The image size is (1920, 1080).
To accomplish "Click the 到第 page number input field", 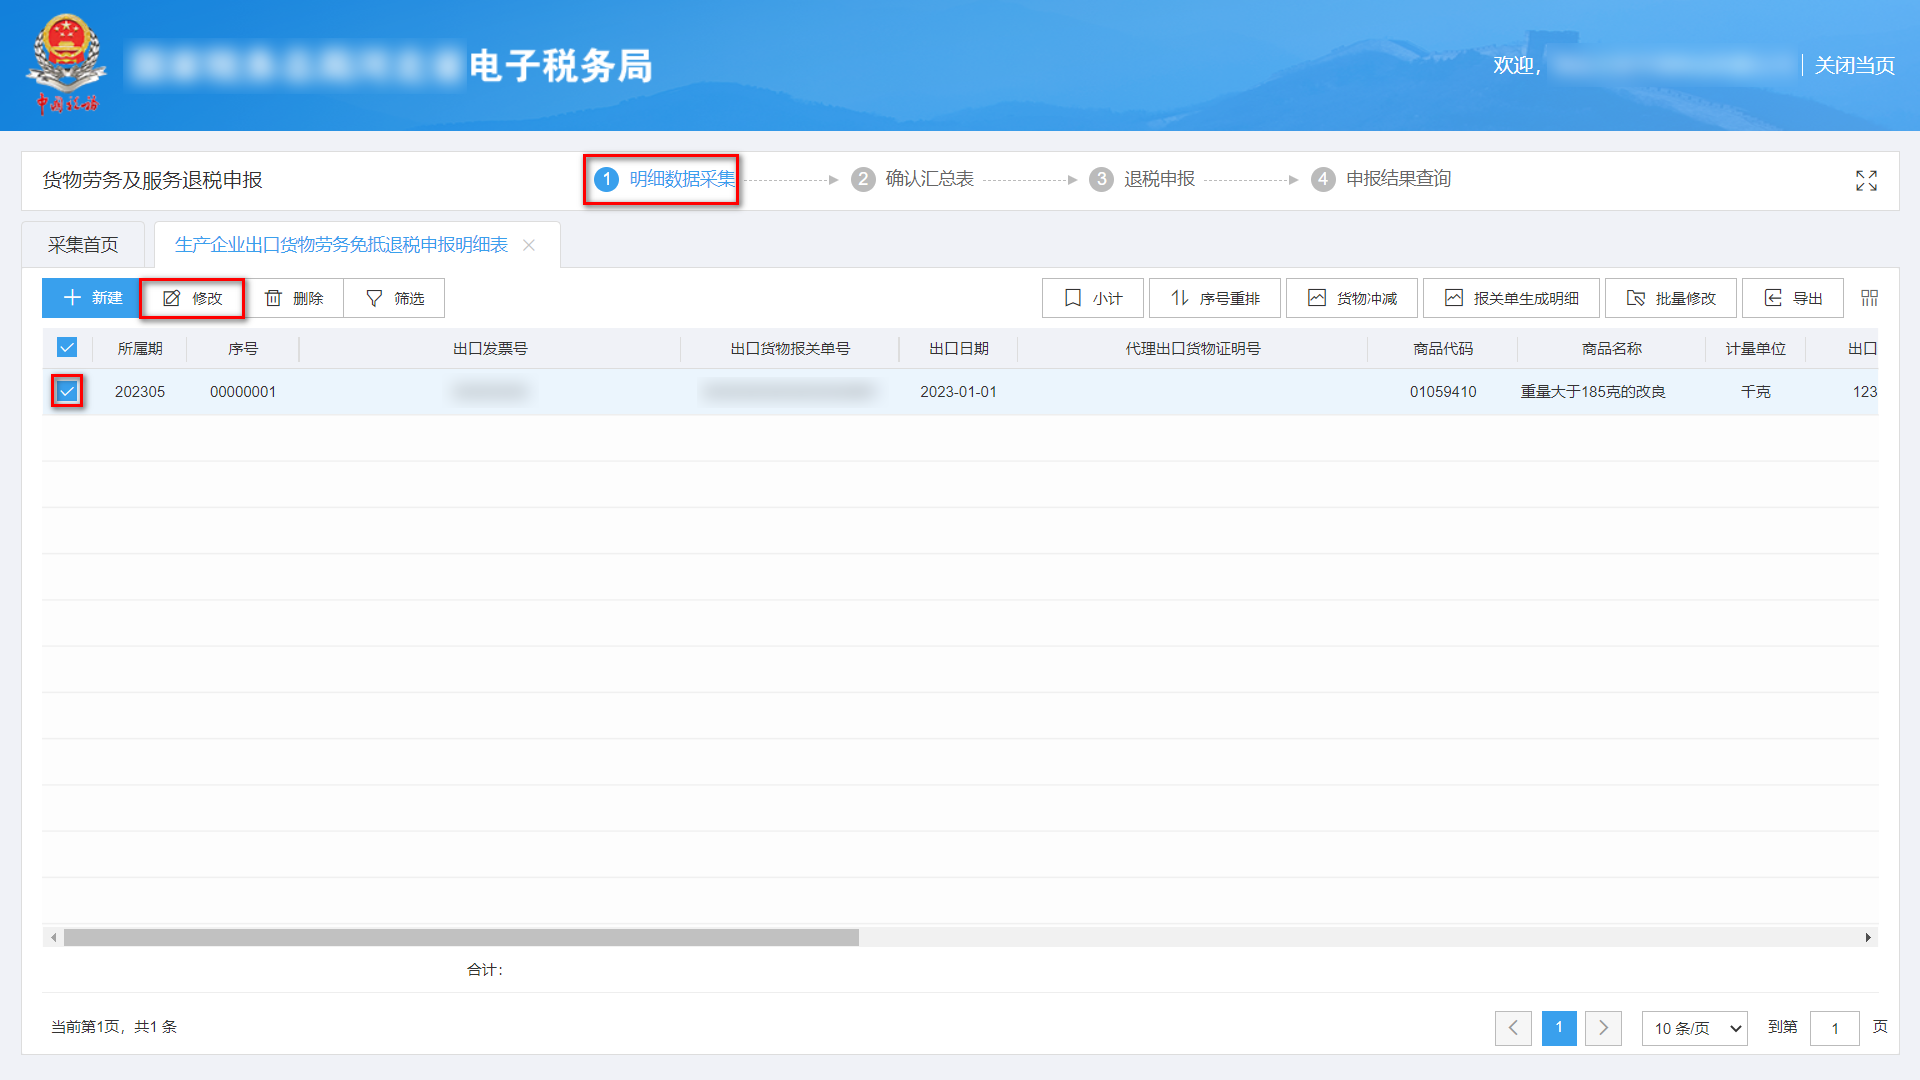I will tap(1835, 1028).
